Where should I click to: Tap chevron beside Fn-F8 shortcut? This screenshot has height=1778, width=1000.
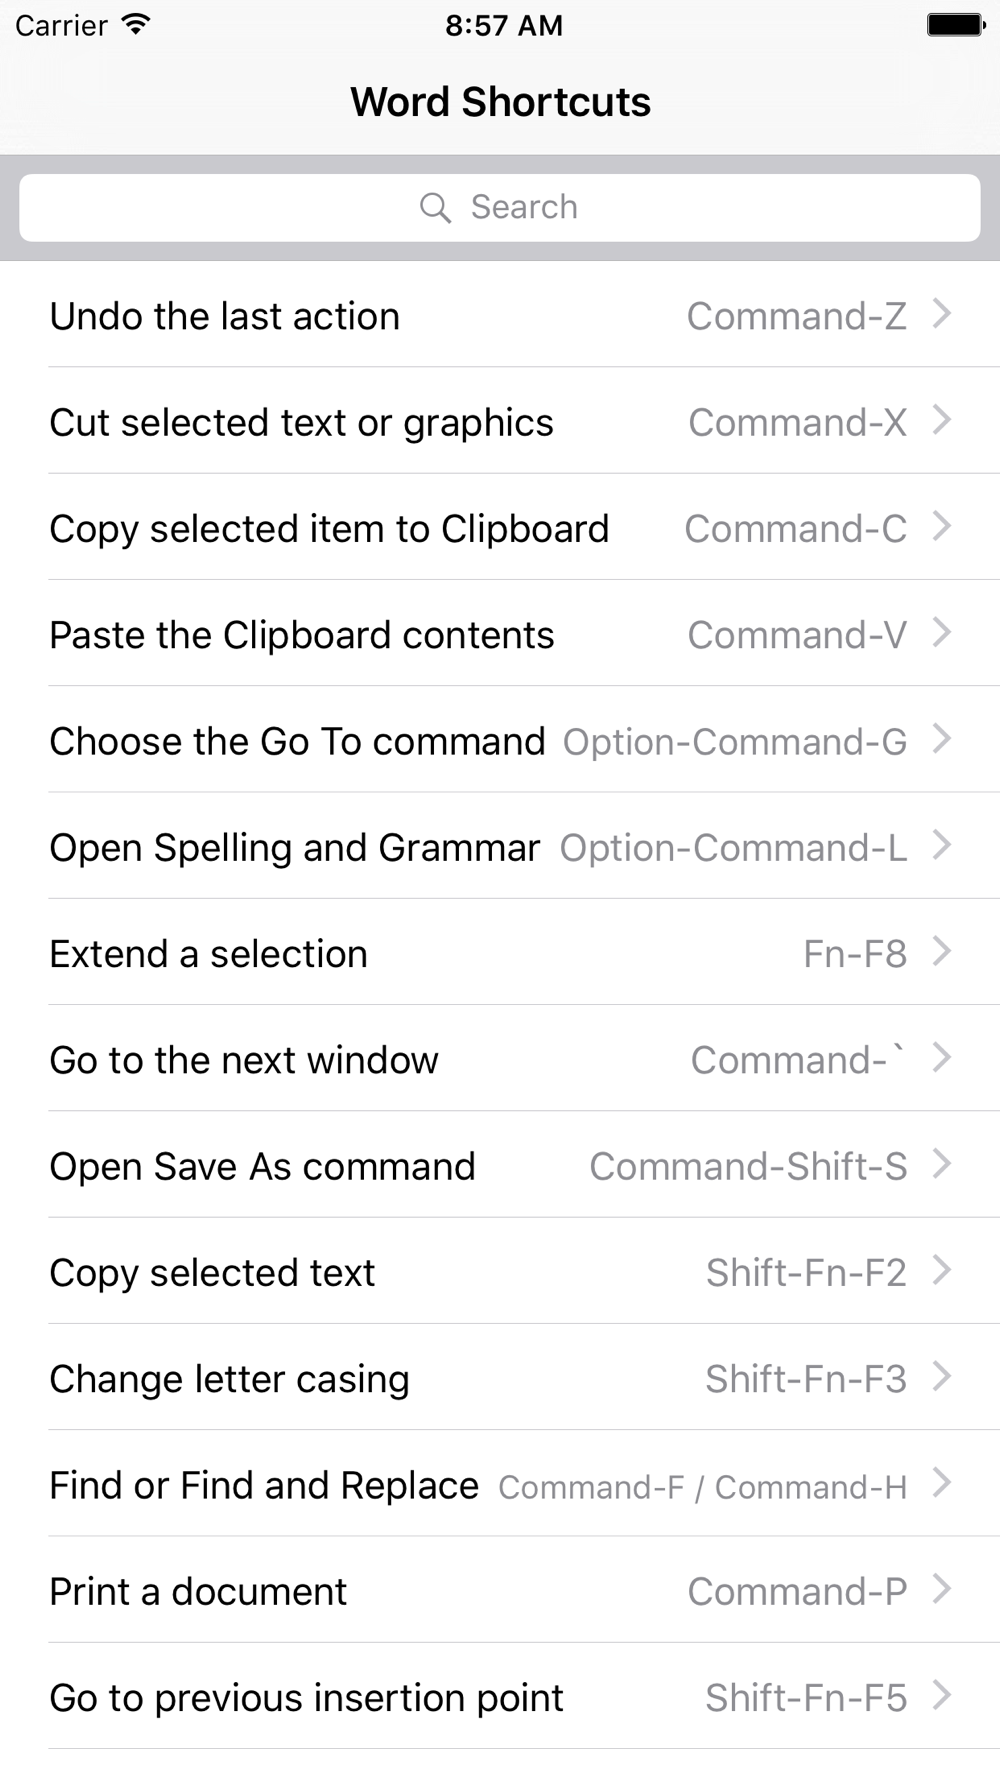[x=941, y=952]
